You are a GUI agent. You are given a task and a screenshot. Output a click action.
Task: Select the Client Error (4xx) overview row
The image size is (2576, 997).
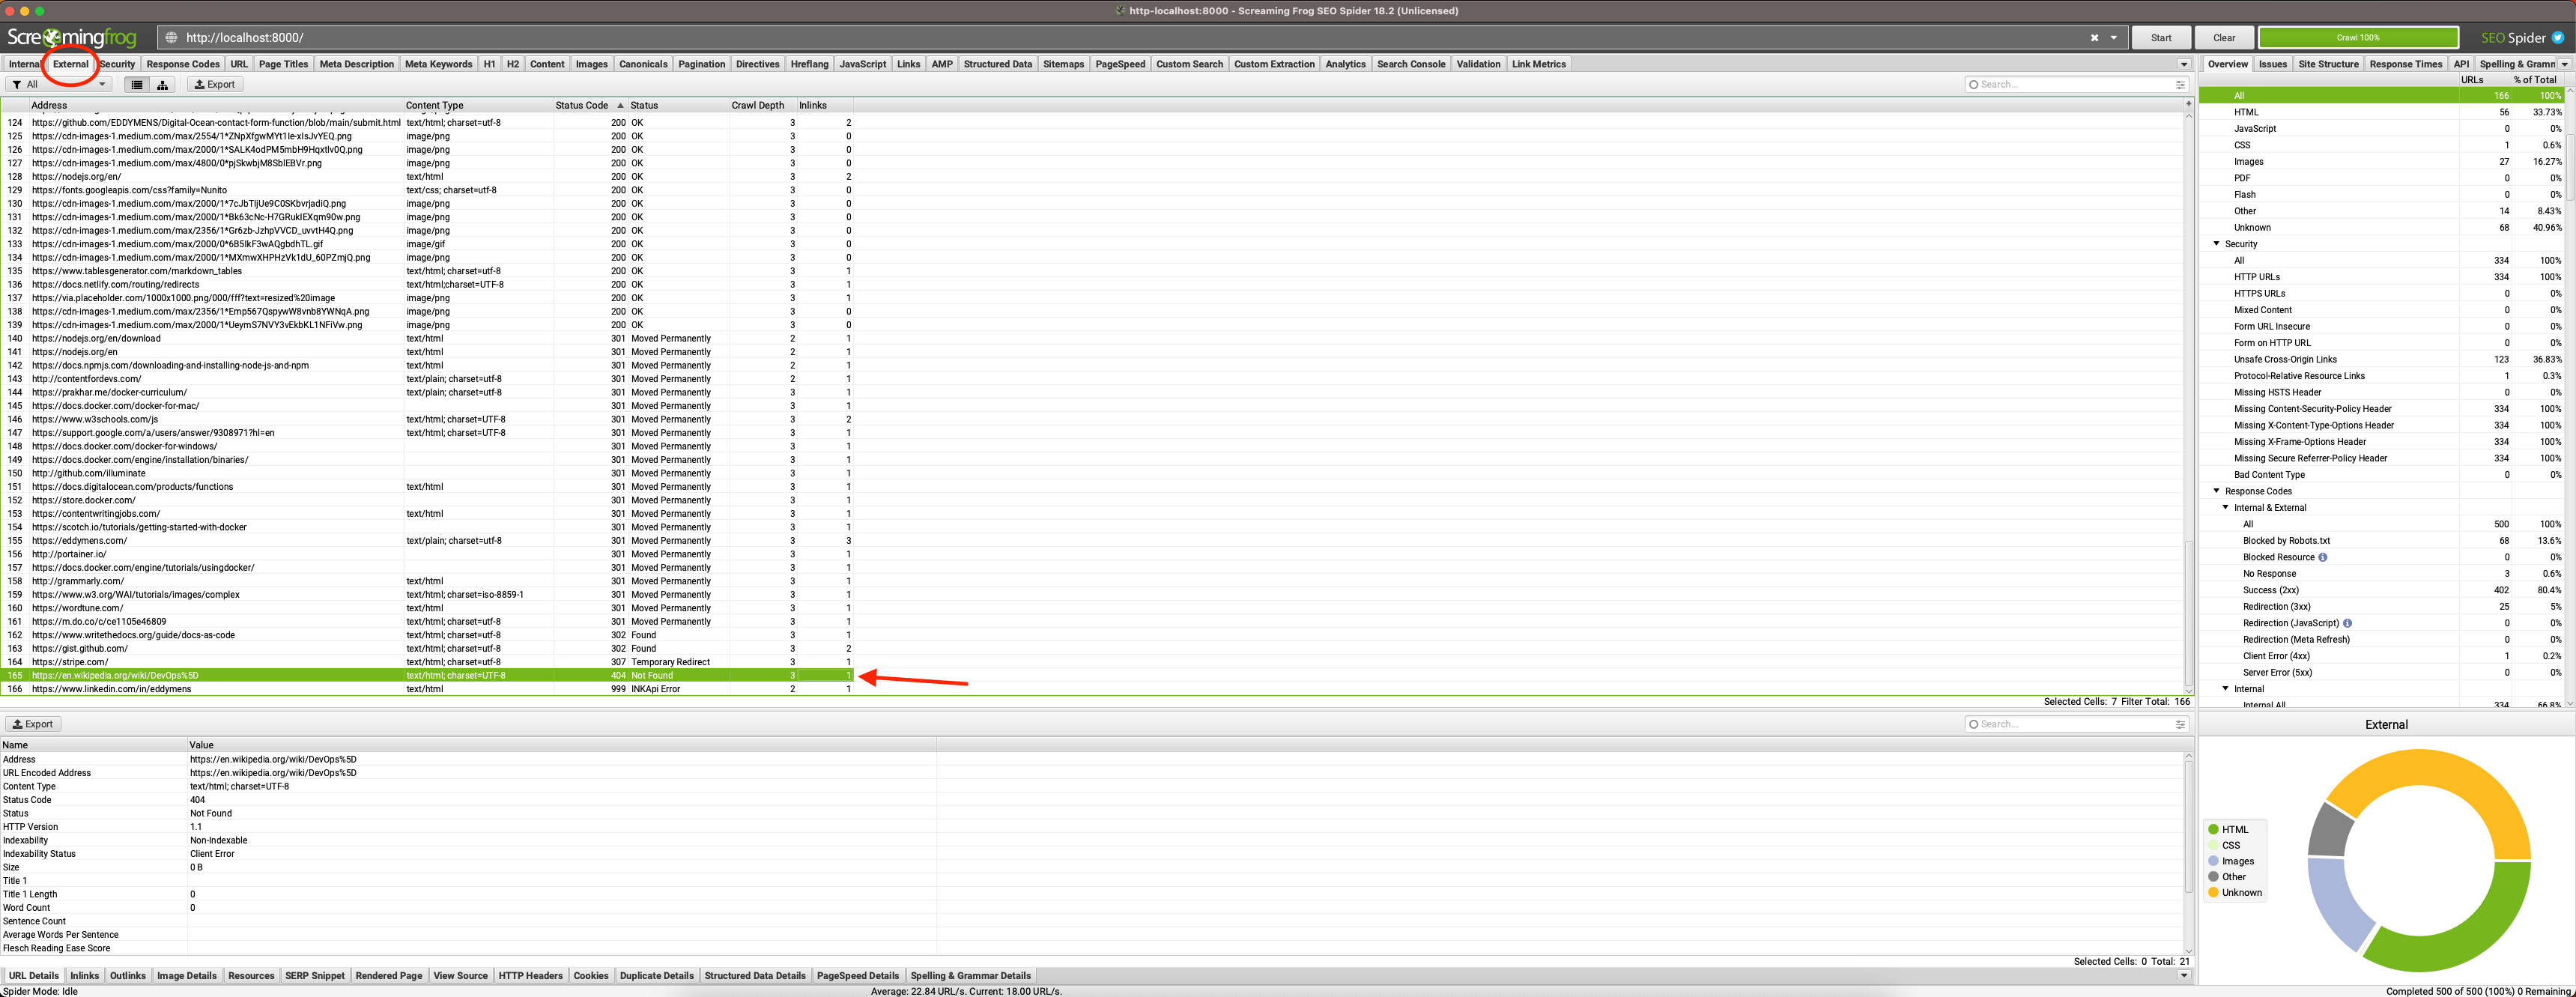point(2382,656)
